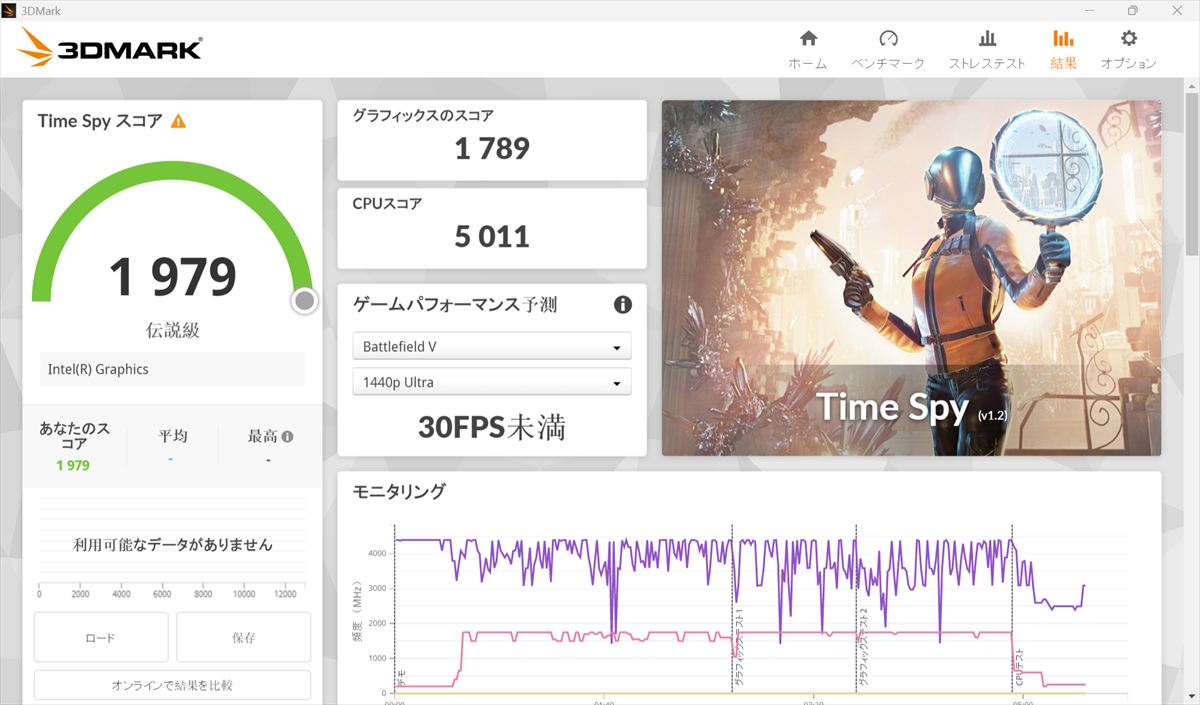The image size is (1200, 705).
Task: Click the Intel(R) Graphics label
Action: [x=98, y=369]
